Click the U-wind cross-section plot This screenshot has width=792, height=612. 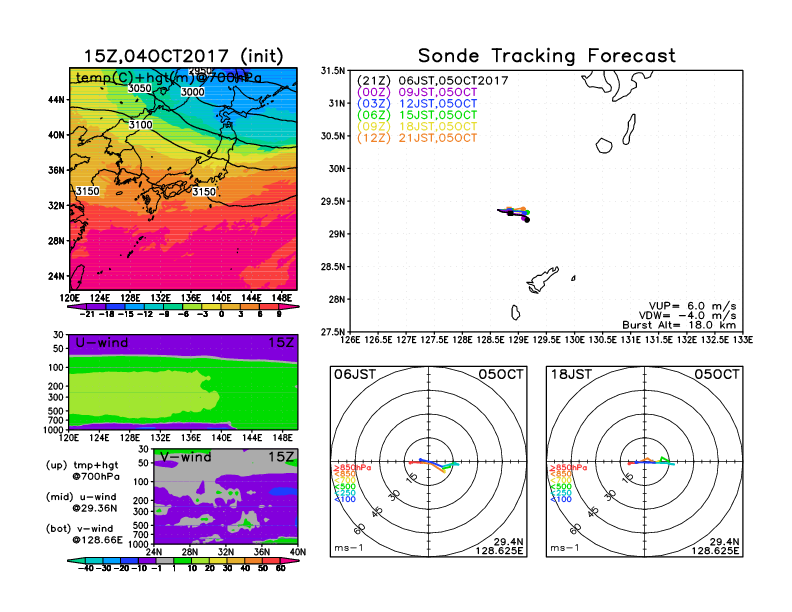coord(183,382)
